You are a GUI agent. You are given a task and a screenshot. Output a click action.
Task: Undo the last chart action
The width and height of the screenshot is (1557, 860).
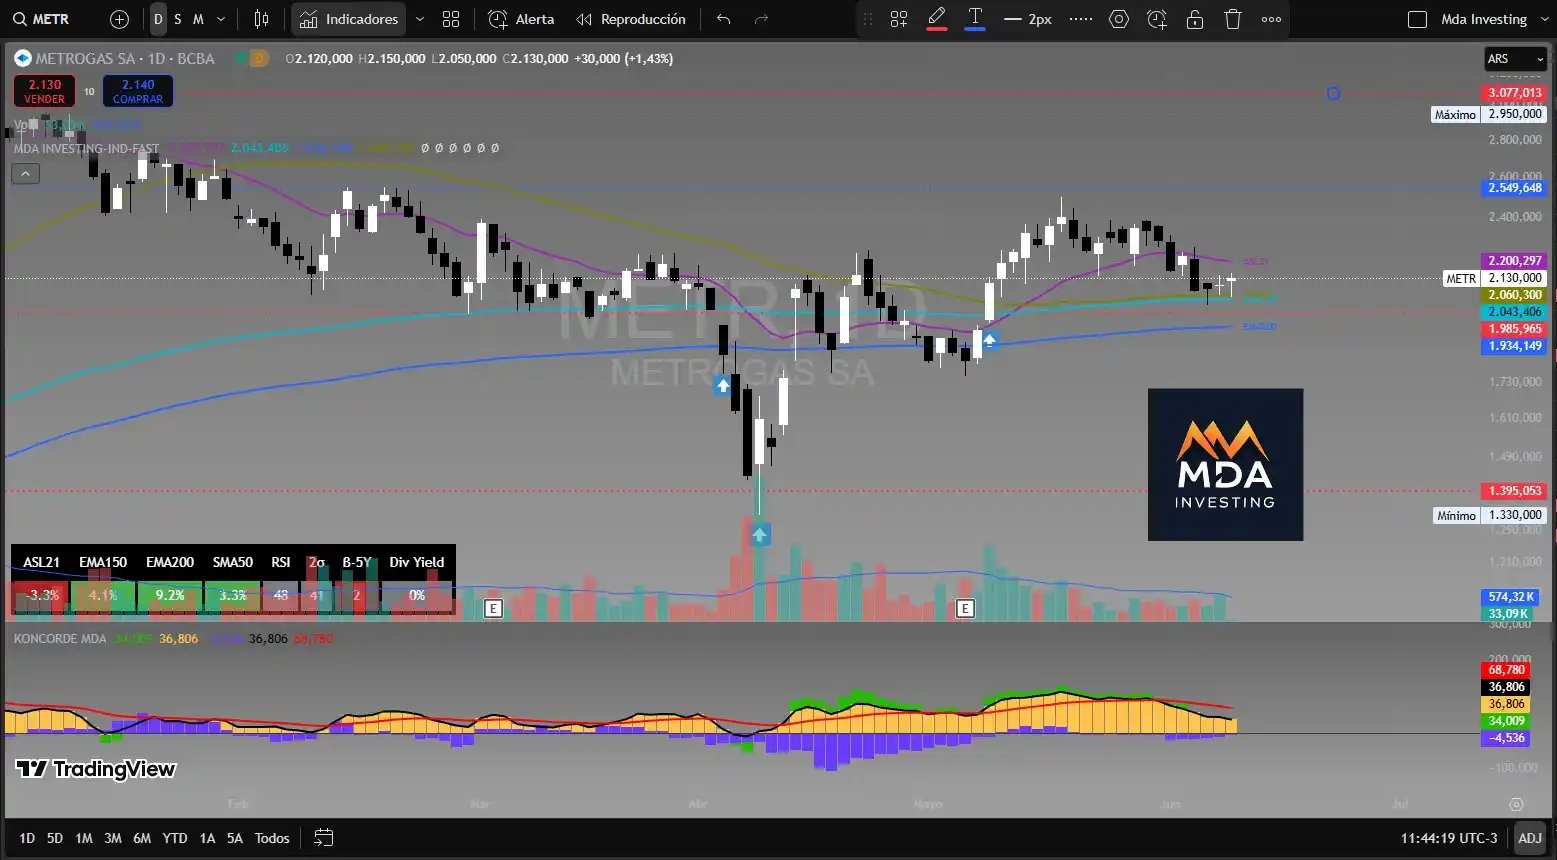pos(724,19)
